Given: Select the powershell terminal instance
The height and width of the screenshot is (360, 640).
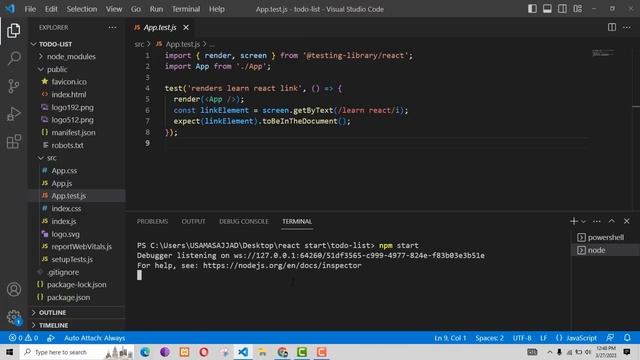Looking at the screenshot, I should 605,237.
